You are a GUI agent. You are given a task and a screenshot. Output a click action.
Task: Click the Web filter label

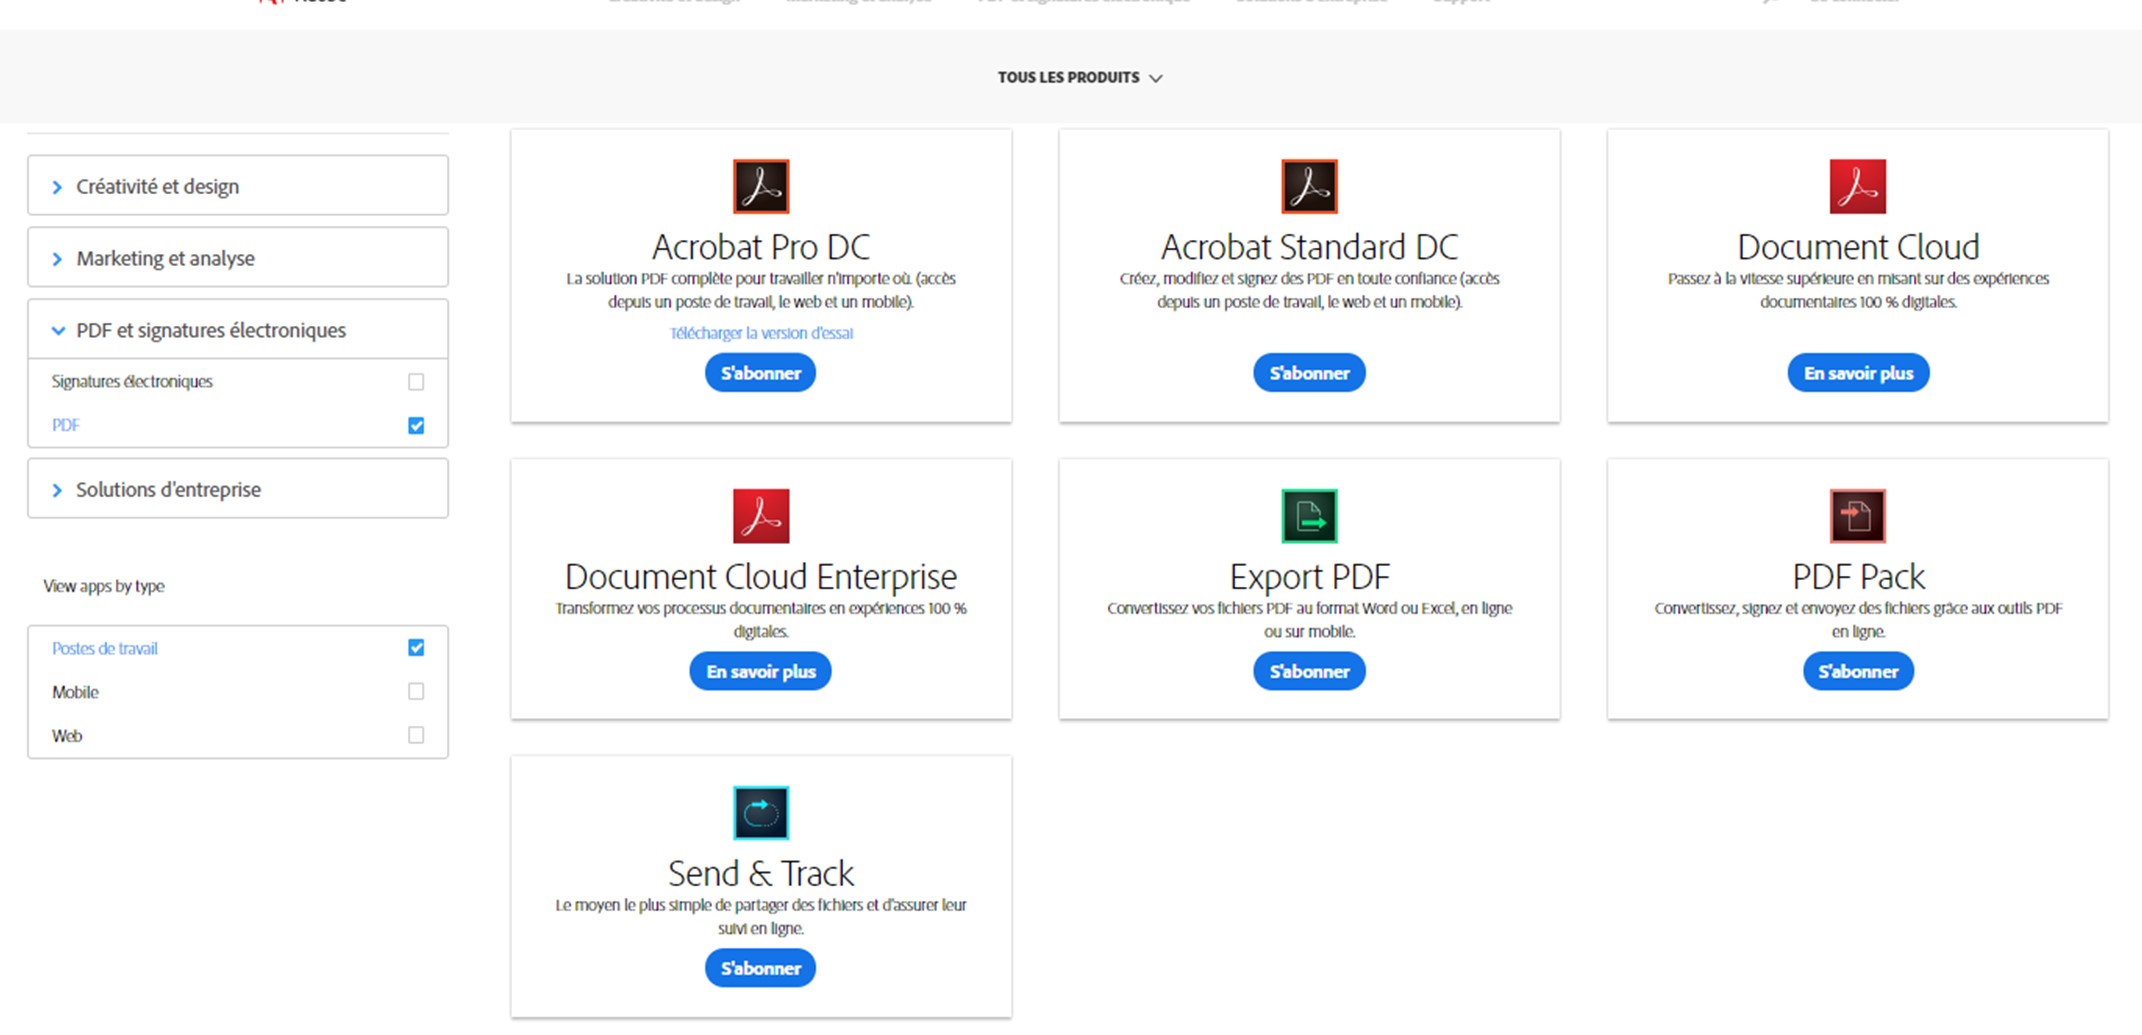pos(67,736)
